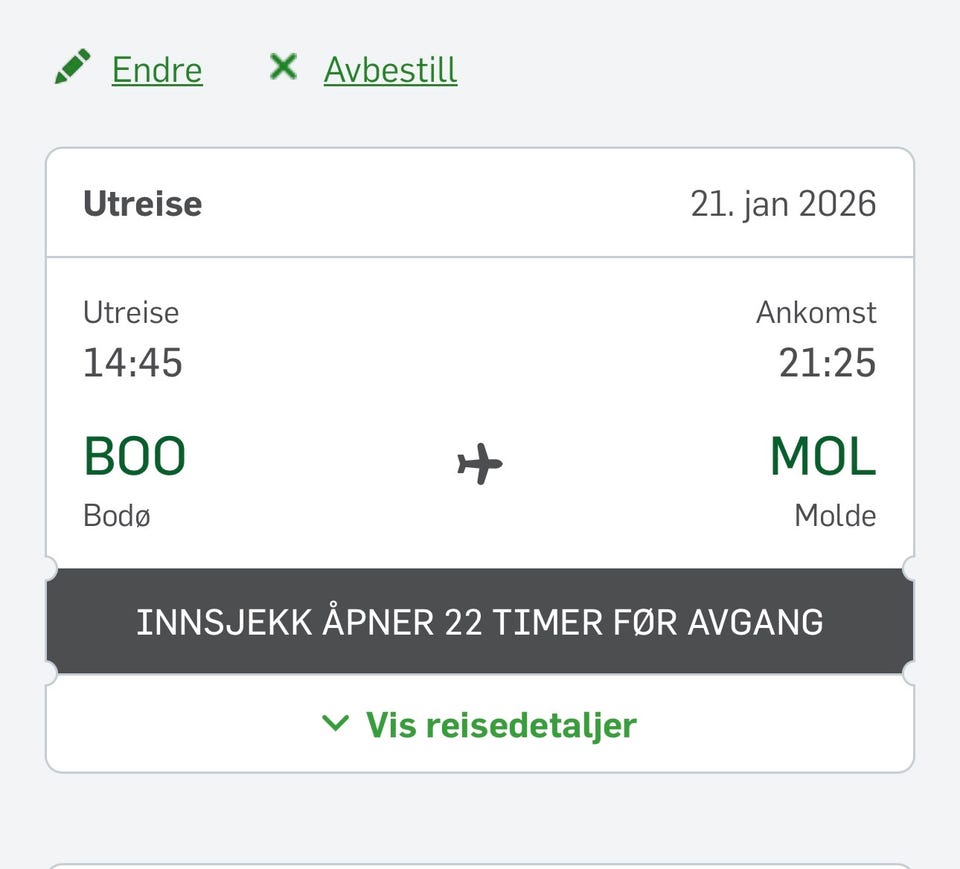The image size is (960, 869).
Task: Click the Innsjekk åpner 22 timer banner
Action: click(480, 622)
